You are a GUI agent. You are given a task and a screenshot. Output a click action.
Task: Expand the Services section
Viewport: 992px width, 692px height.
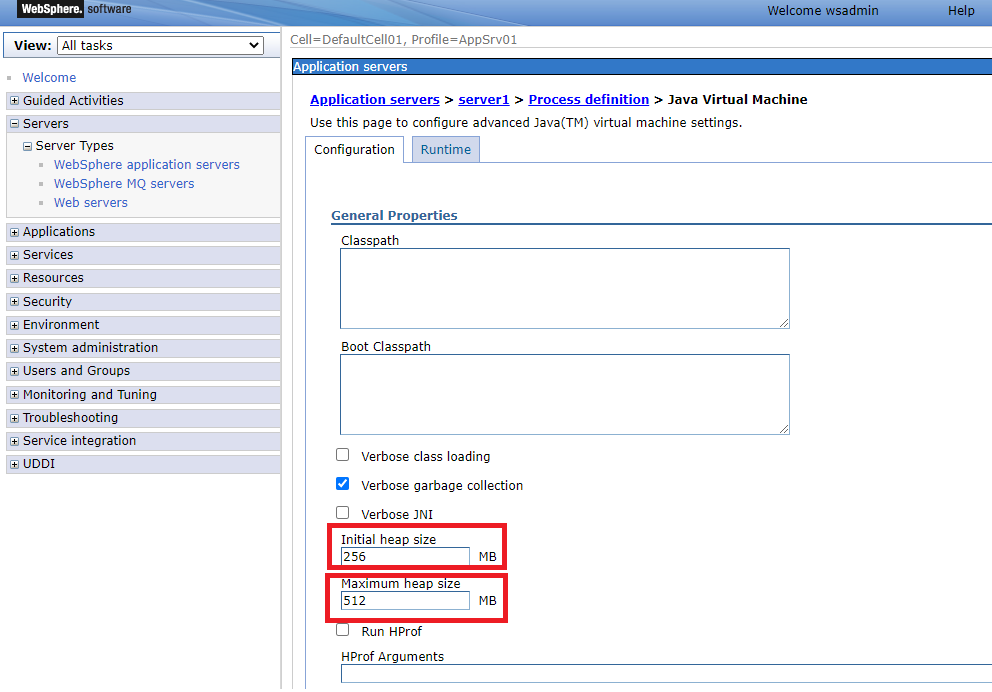(15, 255)
